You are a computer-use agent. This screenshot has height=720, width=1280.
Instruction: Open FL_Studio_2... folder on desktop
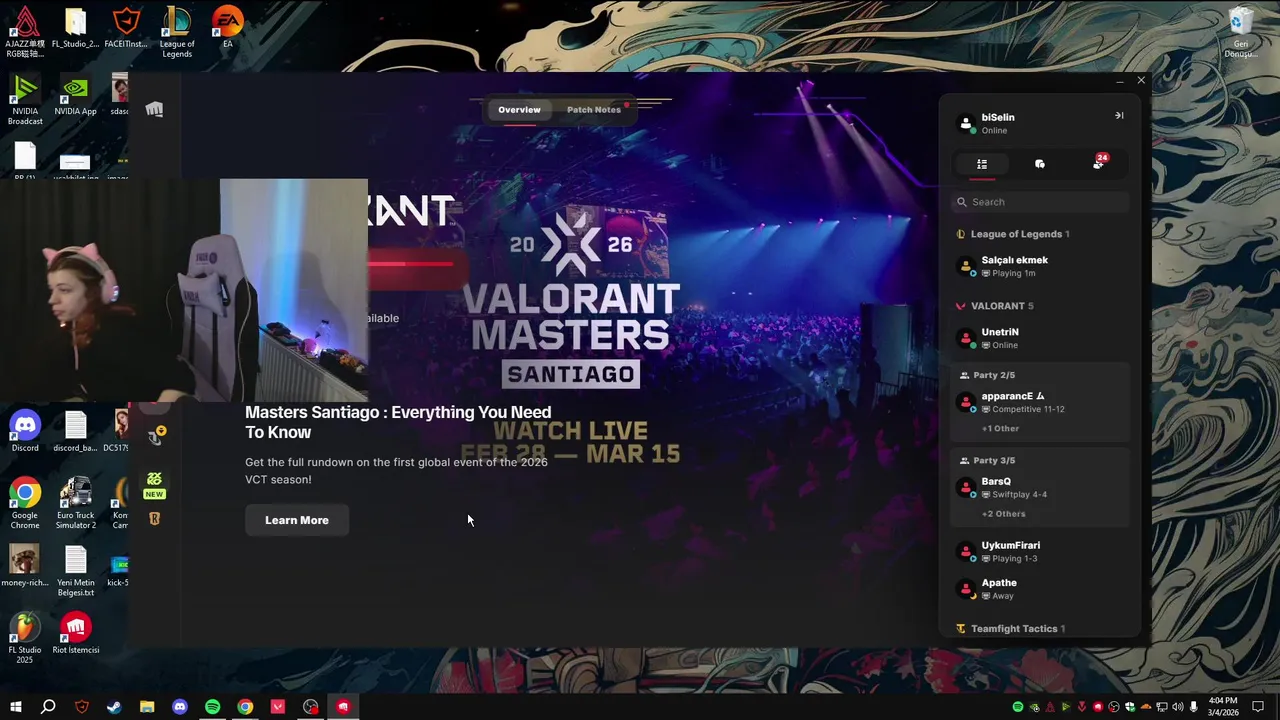click(x=76, y=27)
